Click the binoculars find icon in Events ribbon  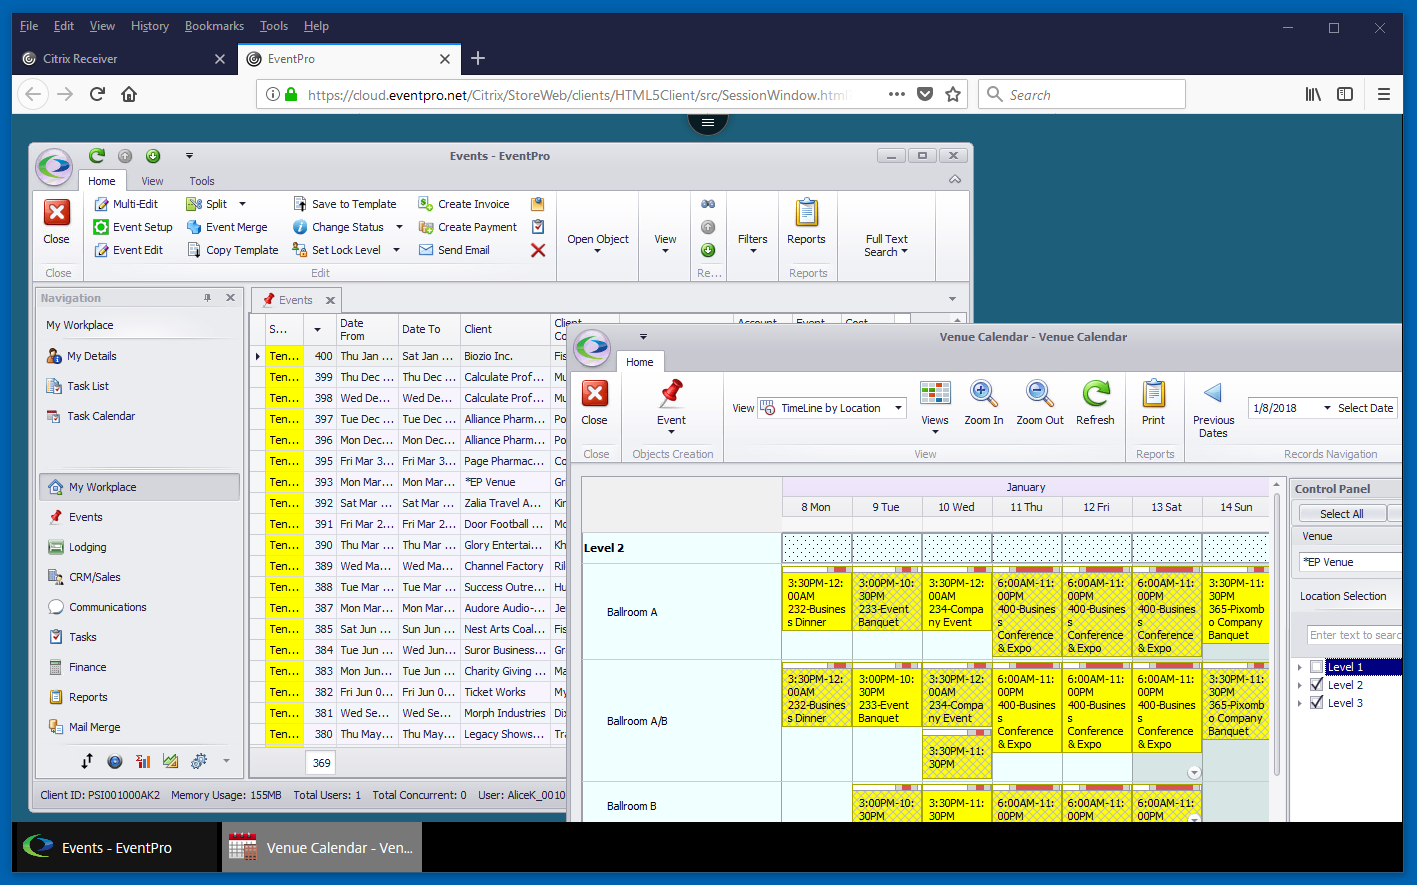click(708, 204)
